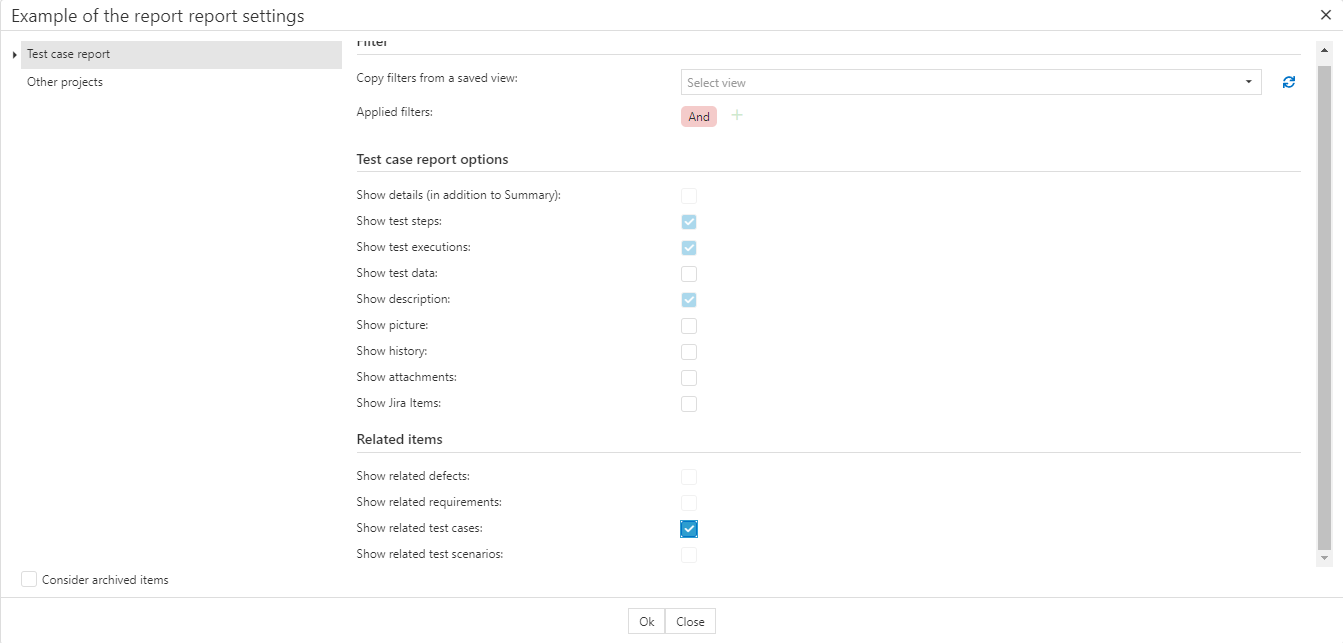The height and width of the screenshot is (643, 1343).
Task: Enable Show test data checkbox
Action: tap(689, 274)
